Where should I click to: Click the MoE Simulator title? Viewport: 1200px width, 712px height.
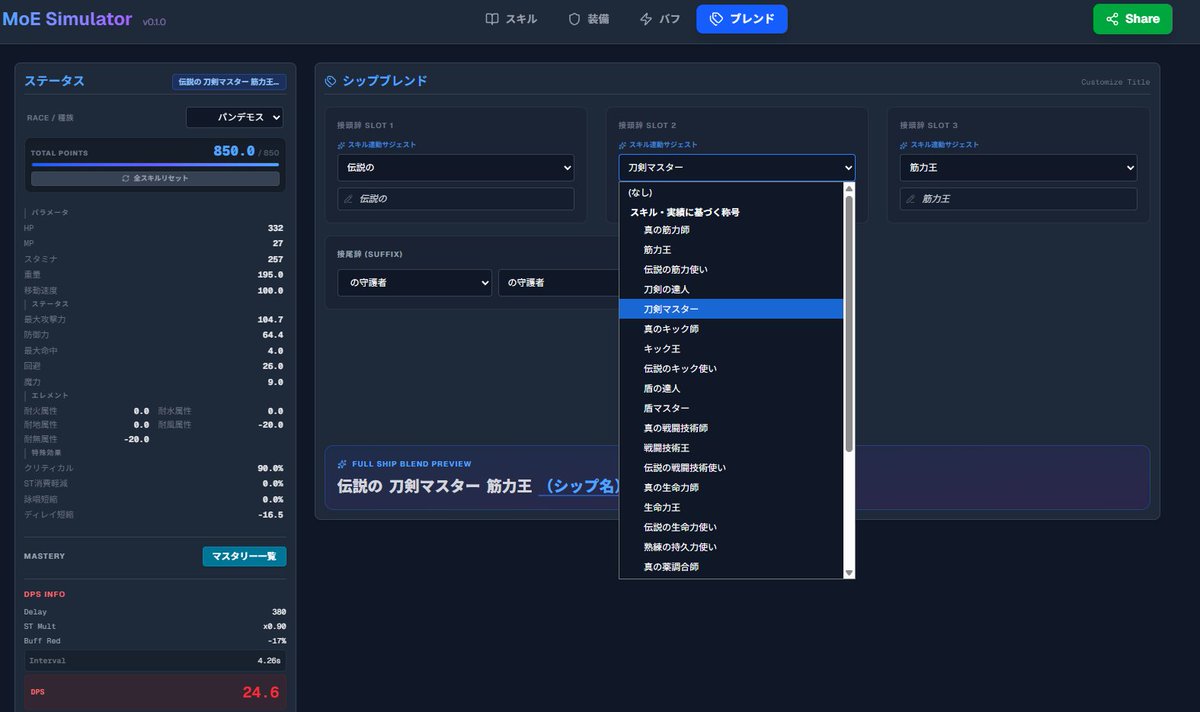click(67, 19)
